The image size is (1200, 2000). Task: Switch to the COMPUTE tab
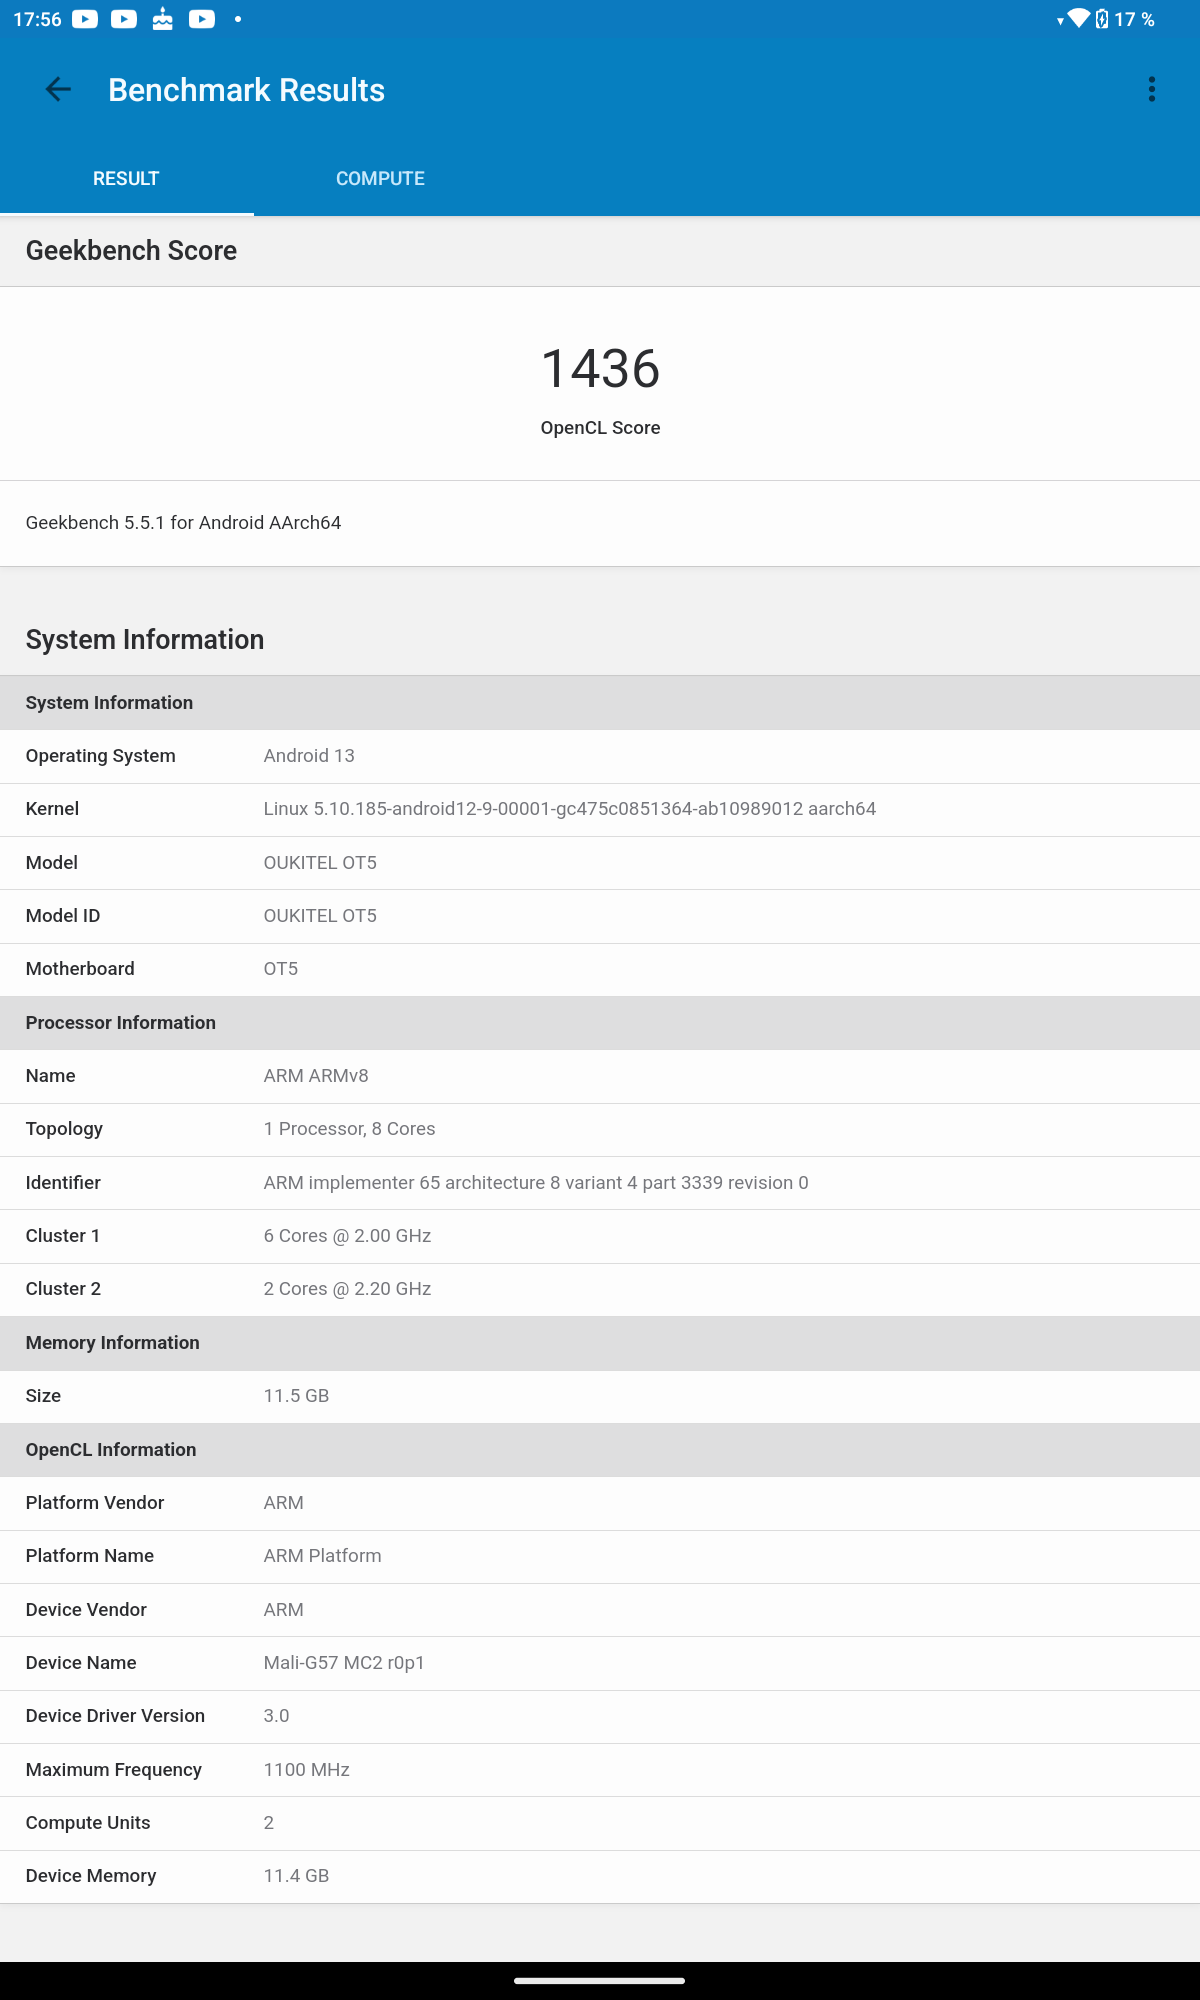tap(380, 178)
